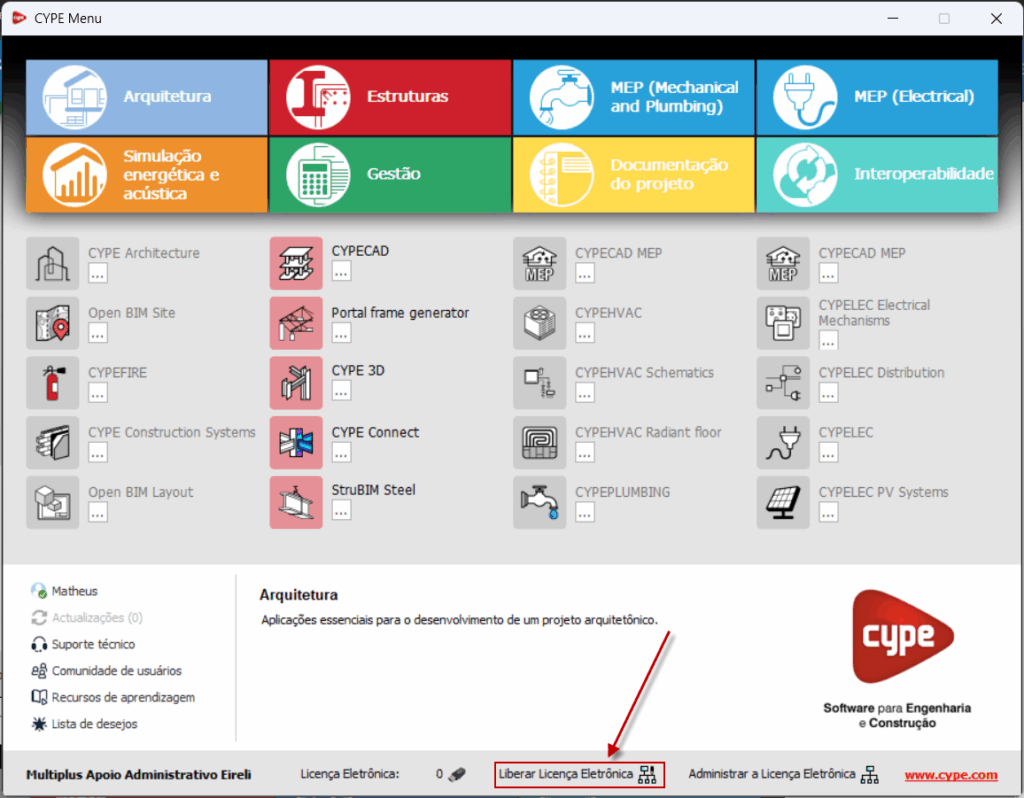Launch CYPEHVAC Radiant floor icon
Screen dimensions: 1024x798
539,443
